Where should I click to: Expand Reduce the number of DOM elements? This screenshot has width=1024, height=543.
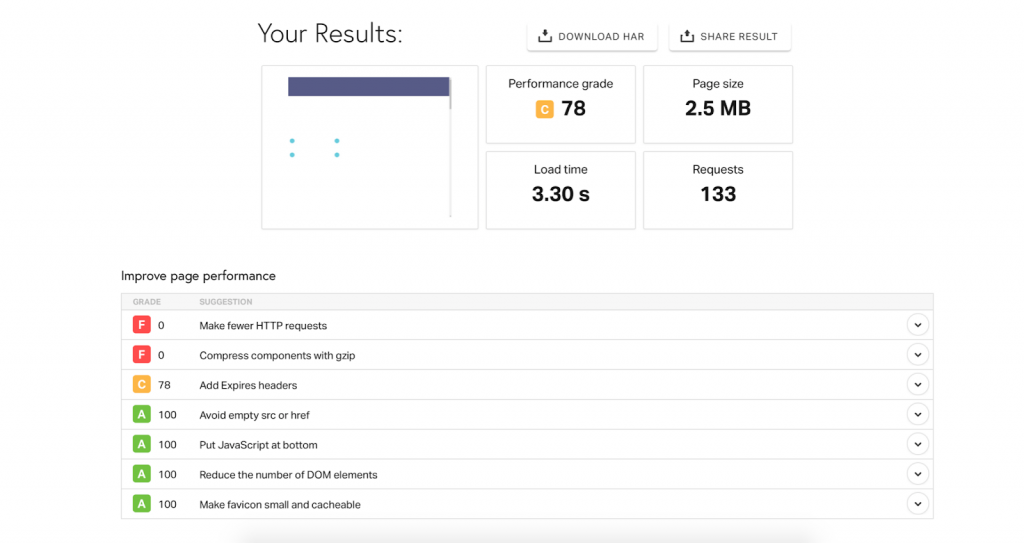[918, 474]
